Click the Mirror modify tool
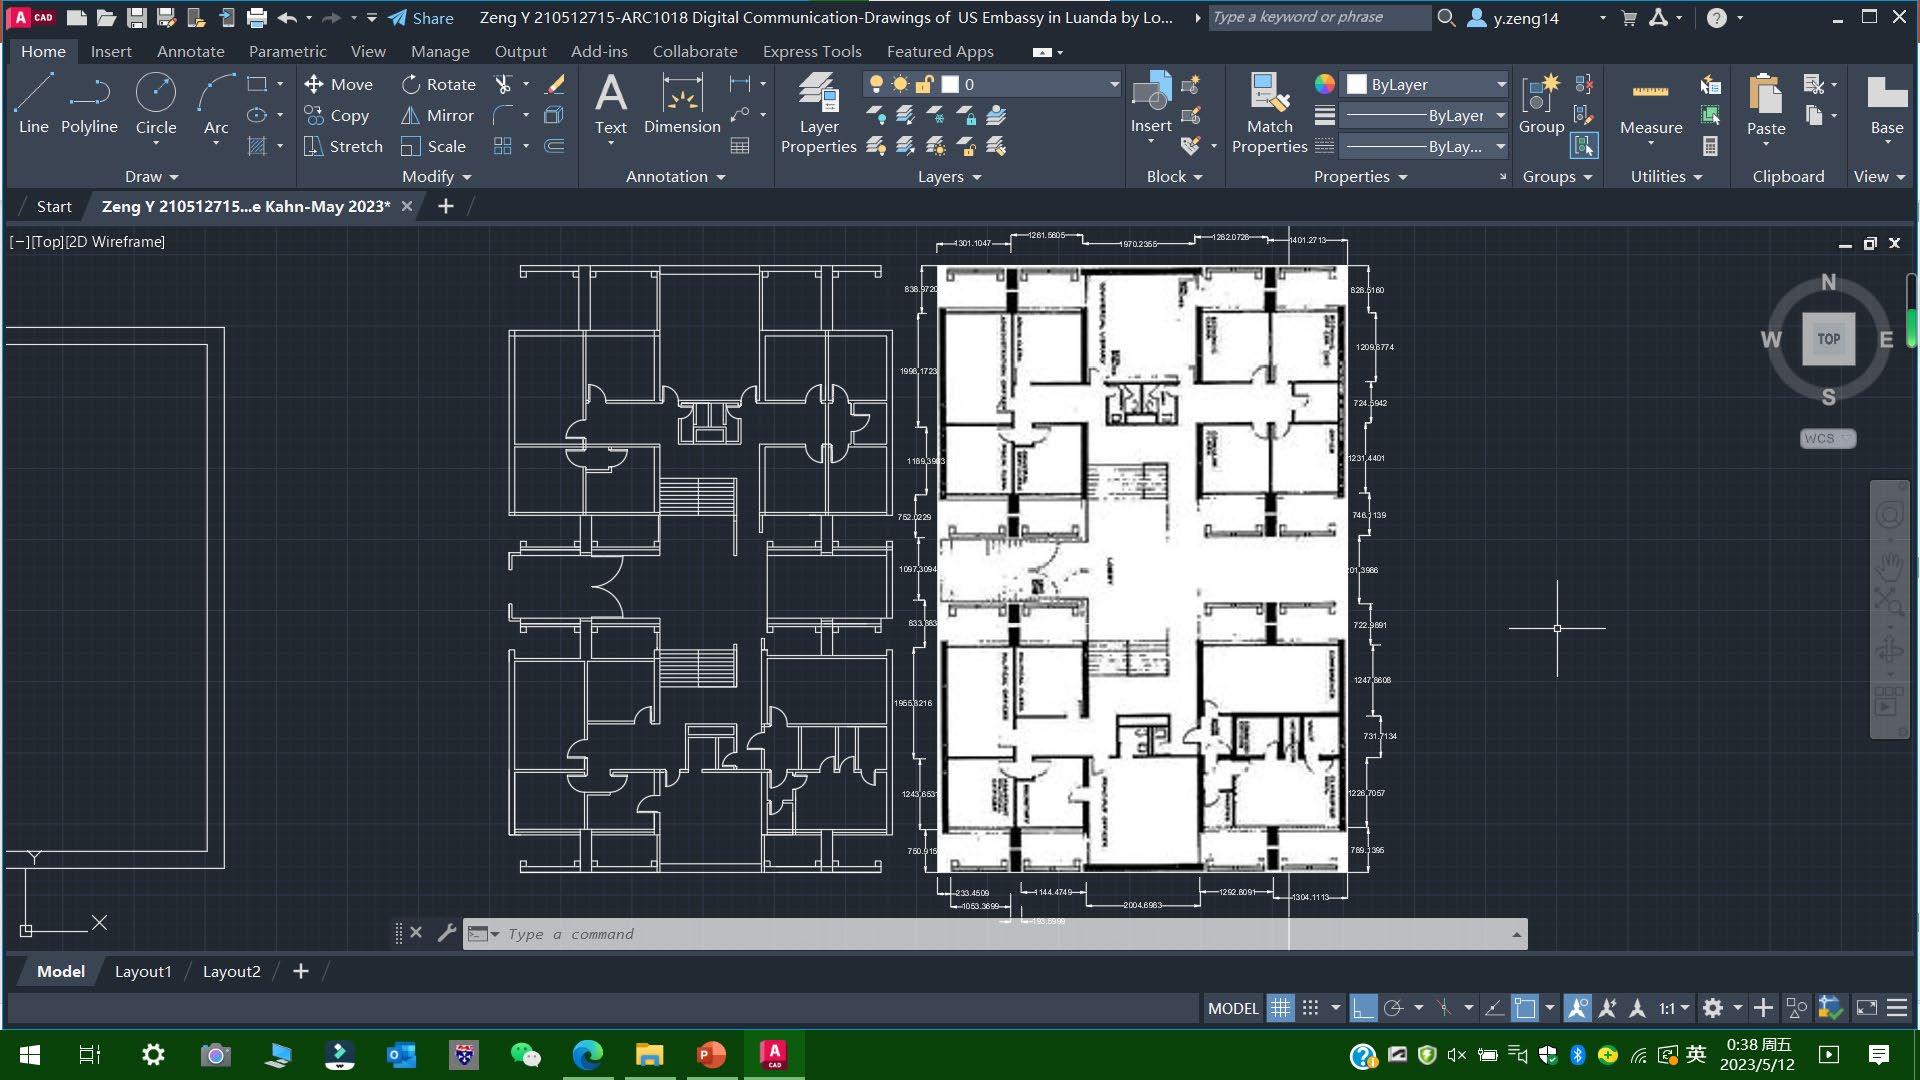Image resolution: width=1920 pixels, height=1080 pixels. pos(438,115)
